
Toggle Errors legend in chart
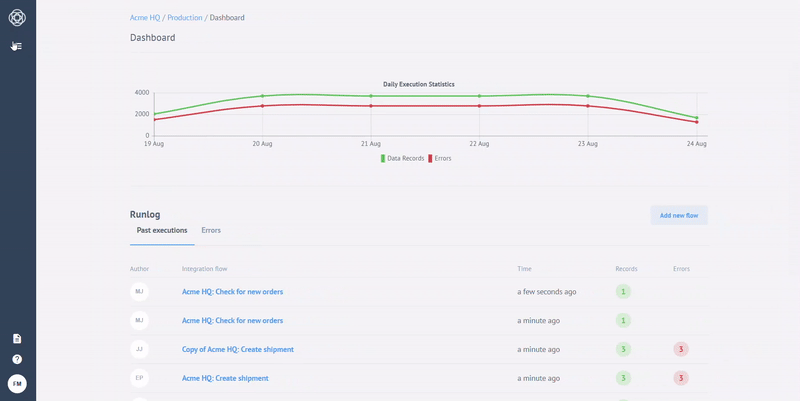(440, 158)
